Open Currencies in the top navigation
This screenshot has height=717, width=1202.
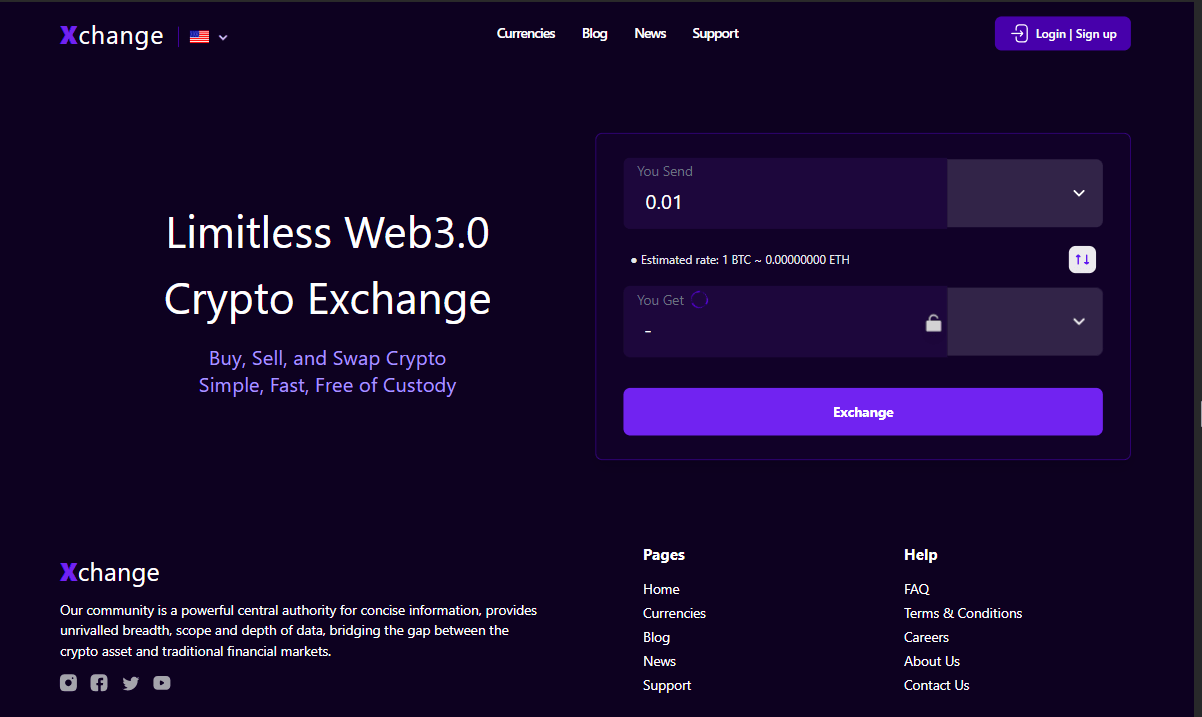(x=526, y=34)
